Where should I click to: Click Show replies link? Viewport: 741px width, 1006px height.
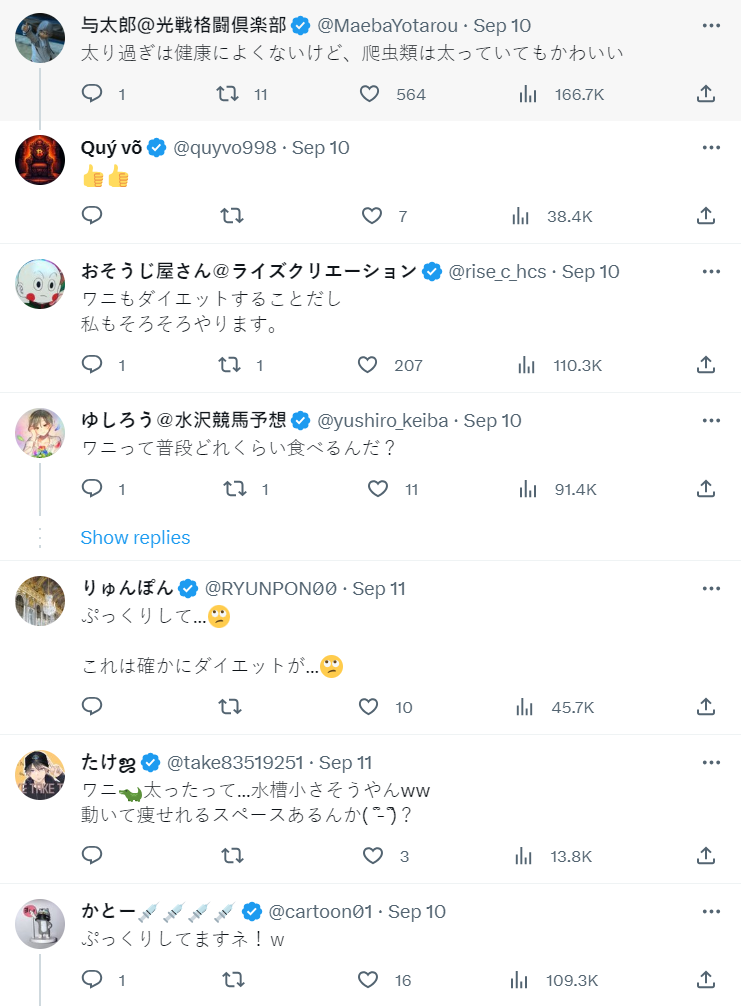135,538
